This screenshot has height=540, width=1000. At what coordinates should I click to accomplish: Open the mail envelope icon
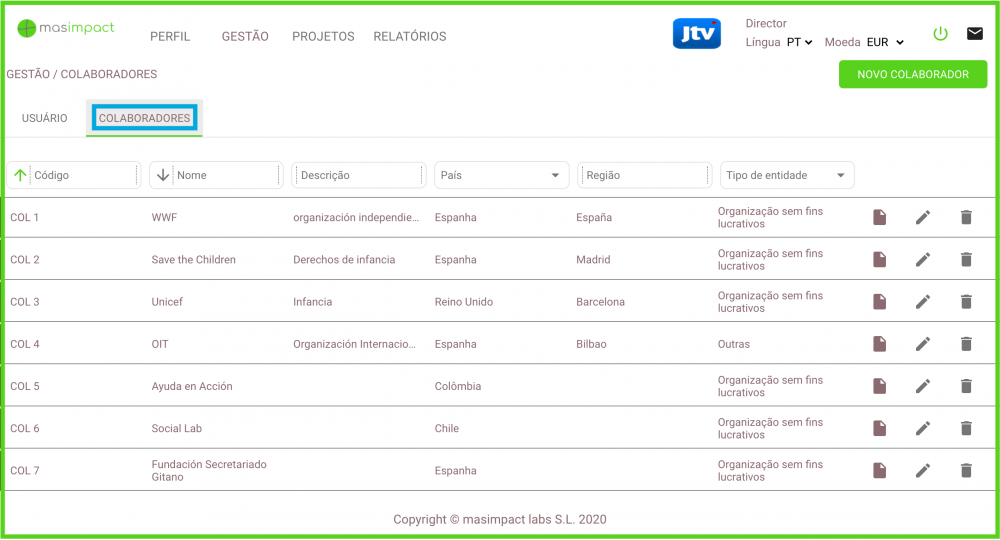974,34
